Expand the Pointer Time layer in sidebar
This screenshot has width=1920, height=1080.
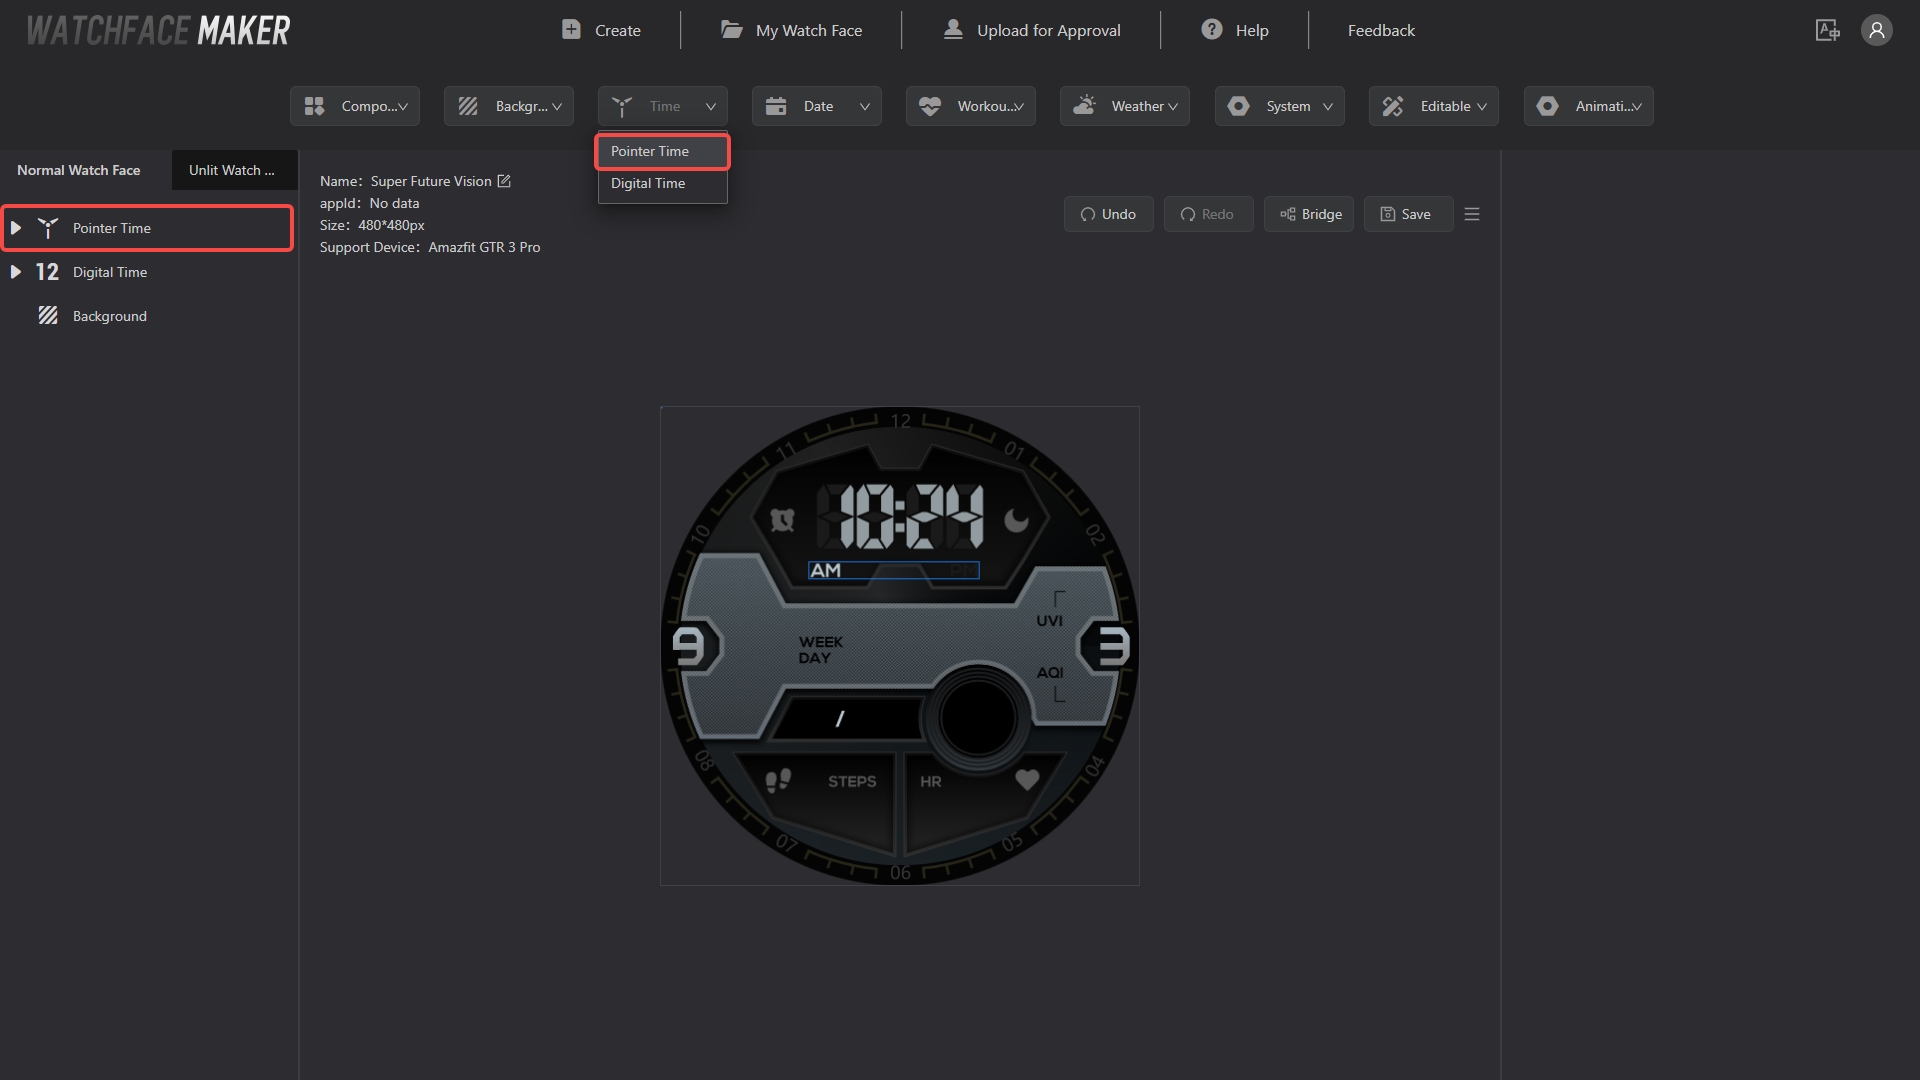(15, 227)
